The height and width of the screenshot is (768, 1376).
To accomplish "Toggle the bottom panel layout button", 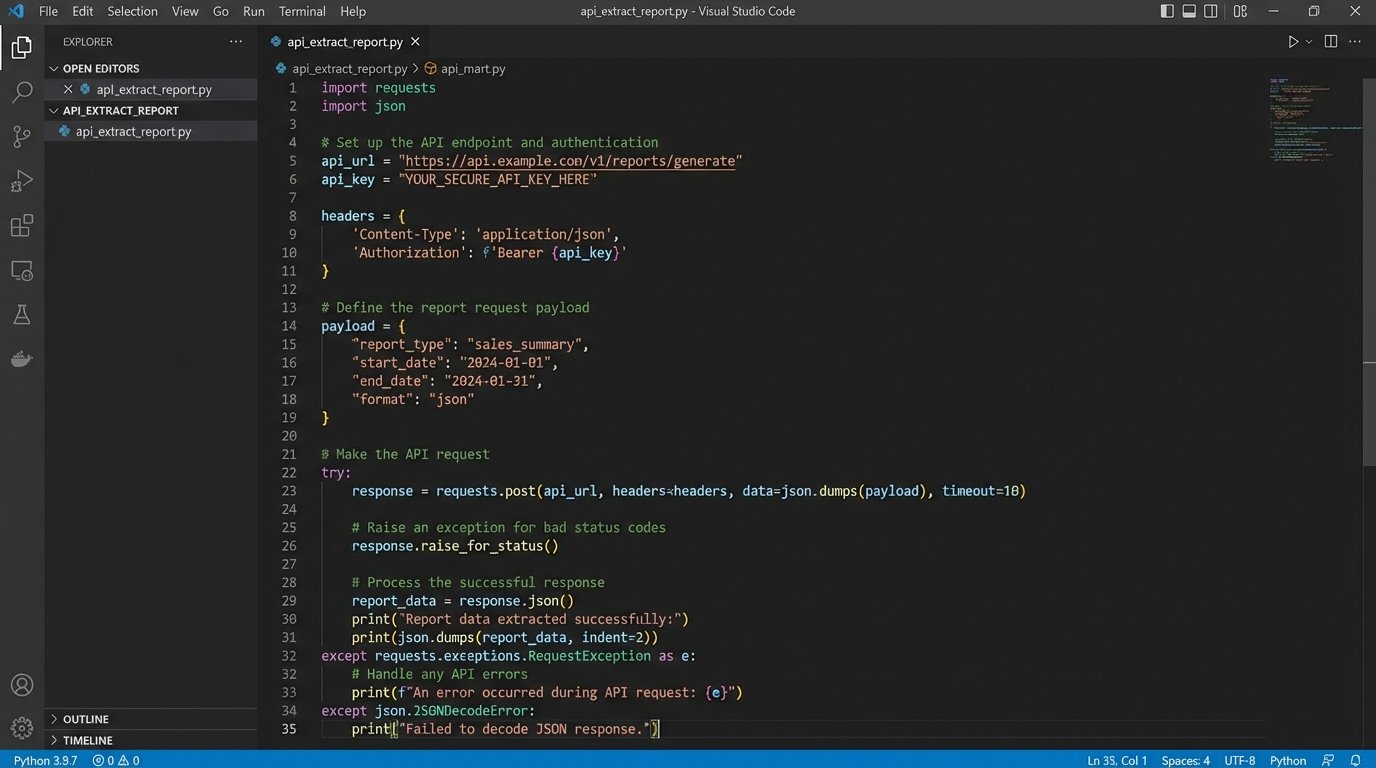I will [x=1189, y=11].
